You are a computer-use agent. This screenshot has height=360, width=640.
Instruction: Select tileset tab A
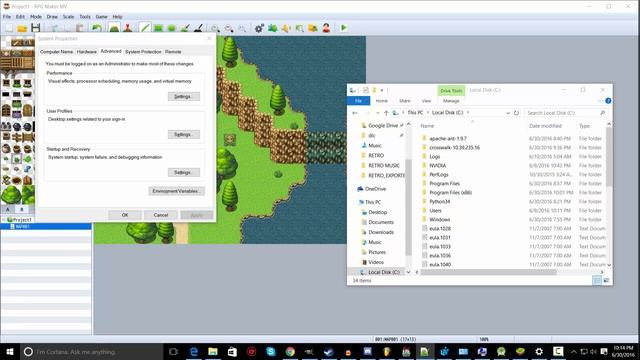[x=8, y=209]
